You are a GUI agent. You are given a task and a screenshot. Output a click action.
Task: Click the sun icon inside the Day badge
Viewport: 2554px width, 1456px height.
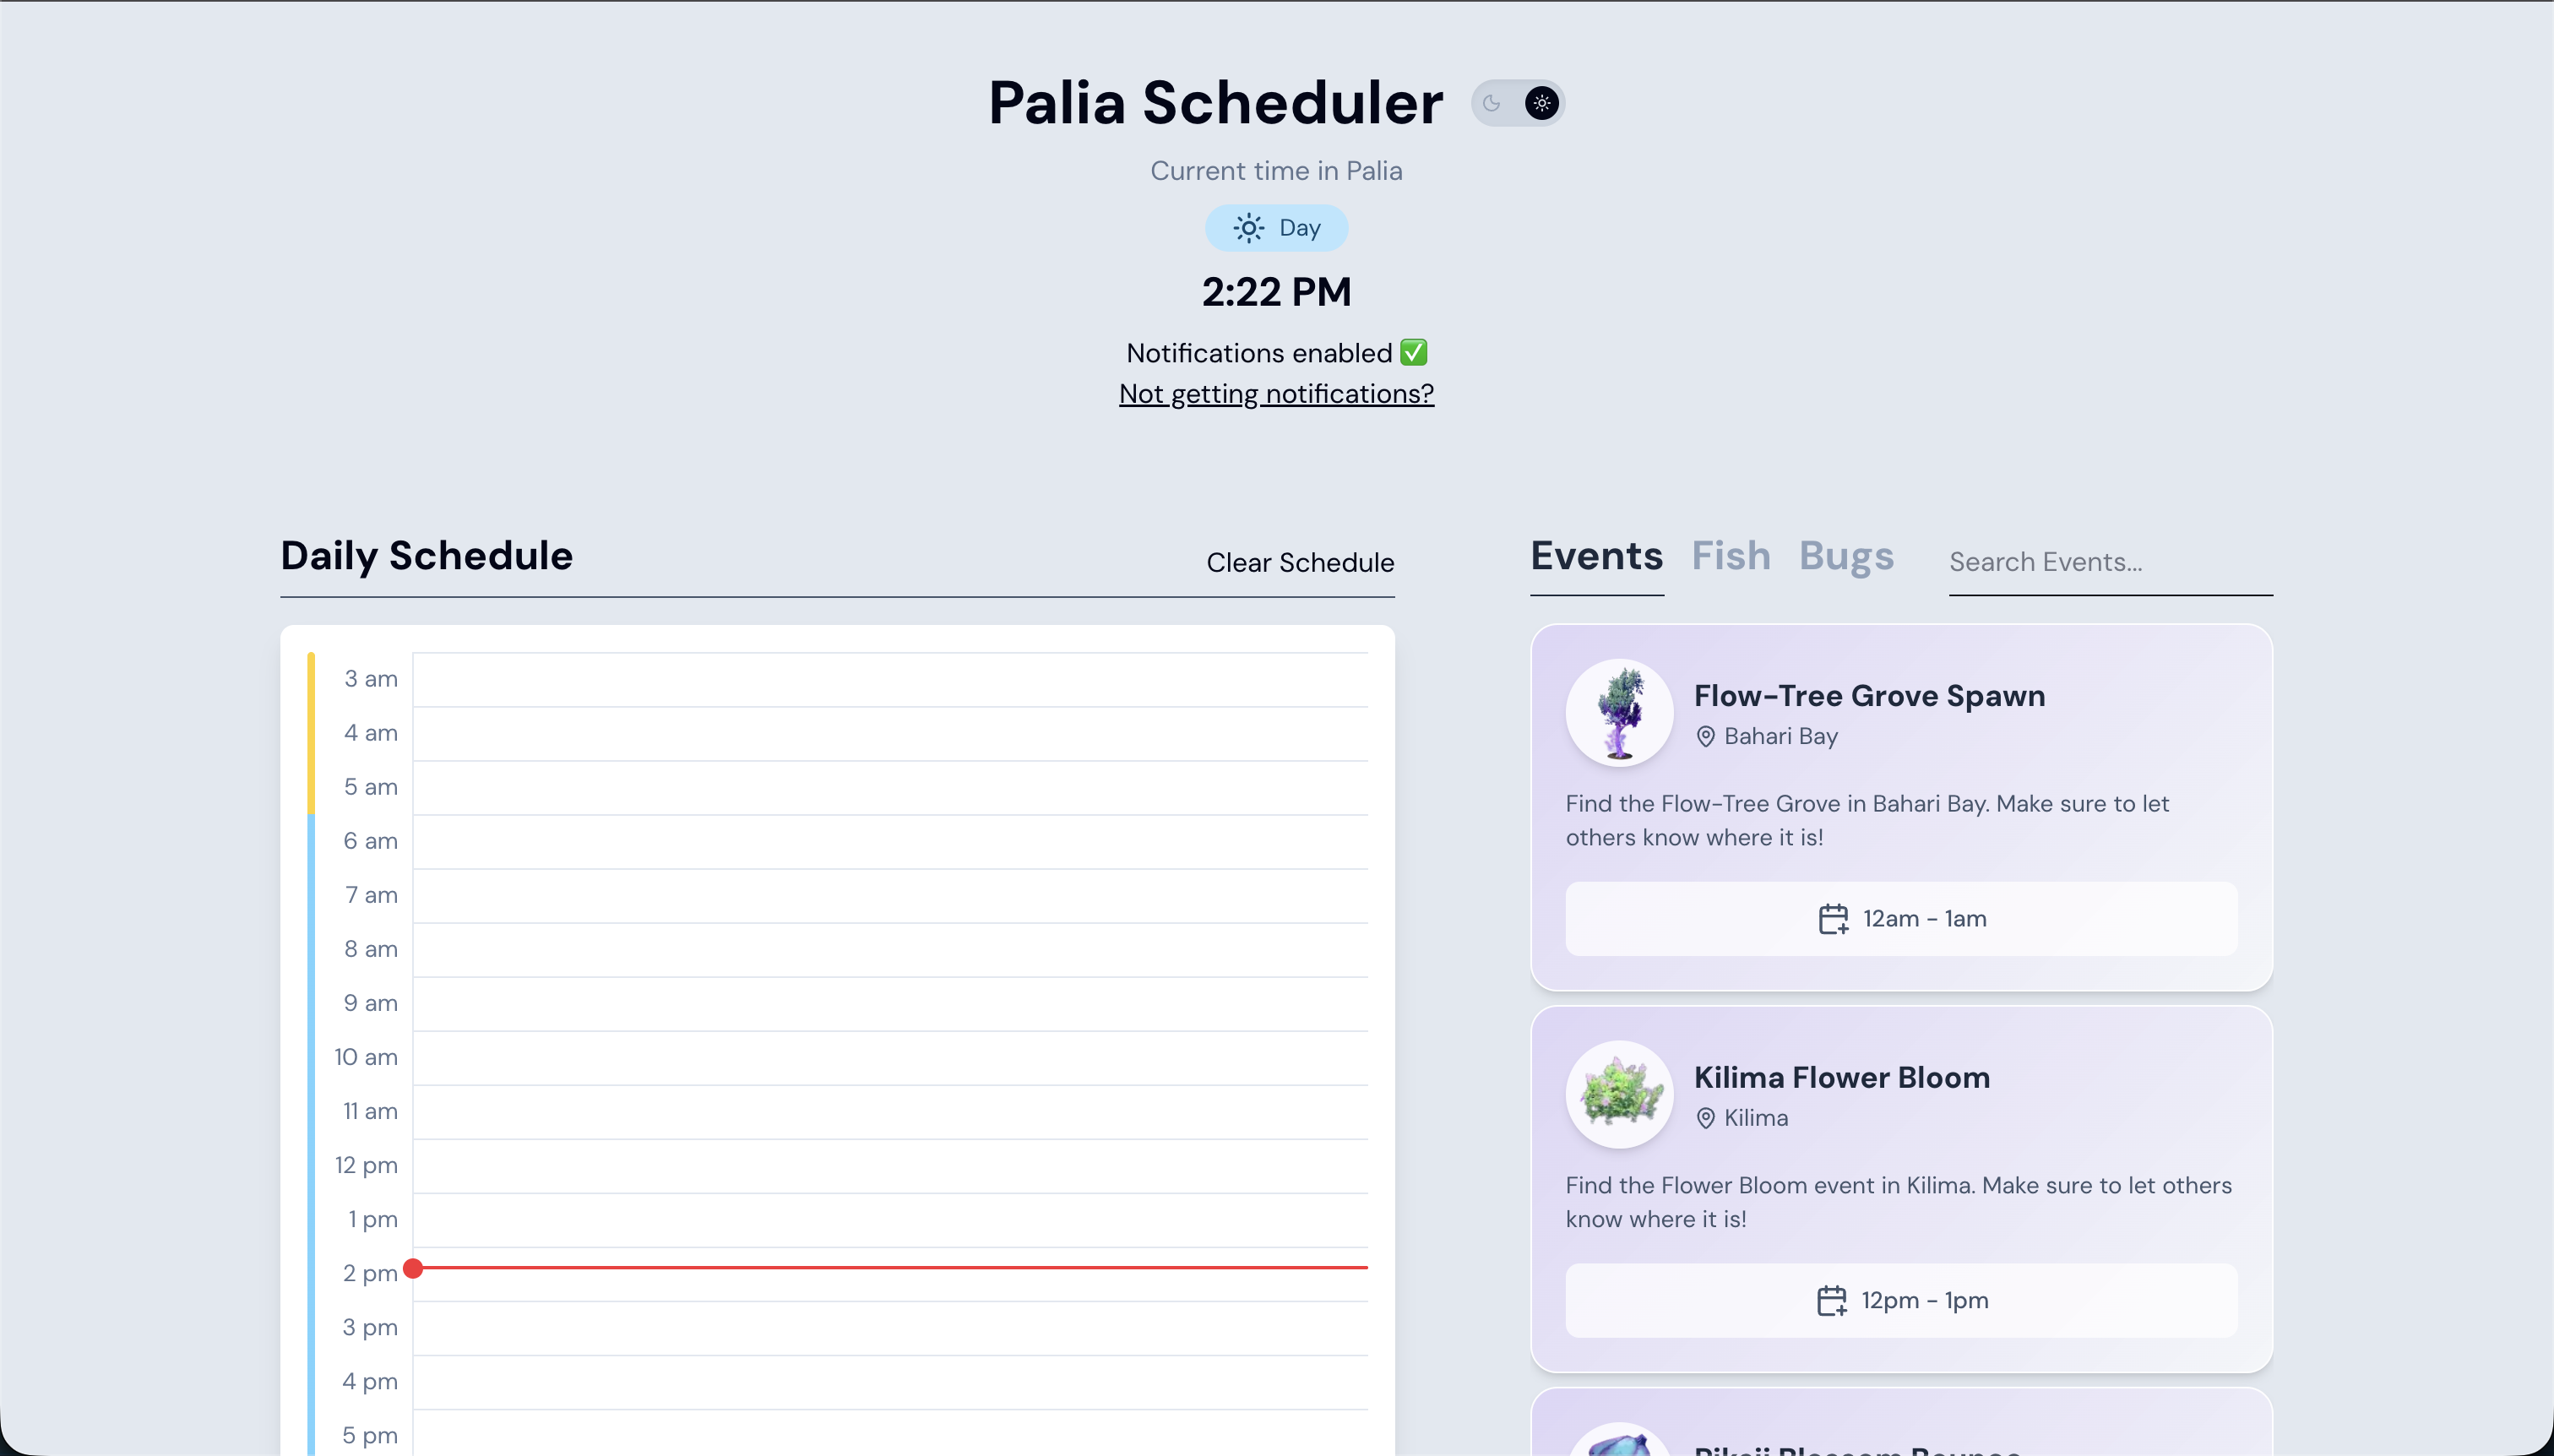pyautogui.click(x=1248, y=228)
